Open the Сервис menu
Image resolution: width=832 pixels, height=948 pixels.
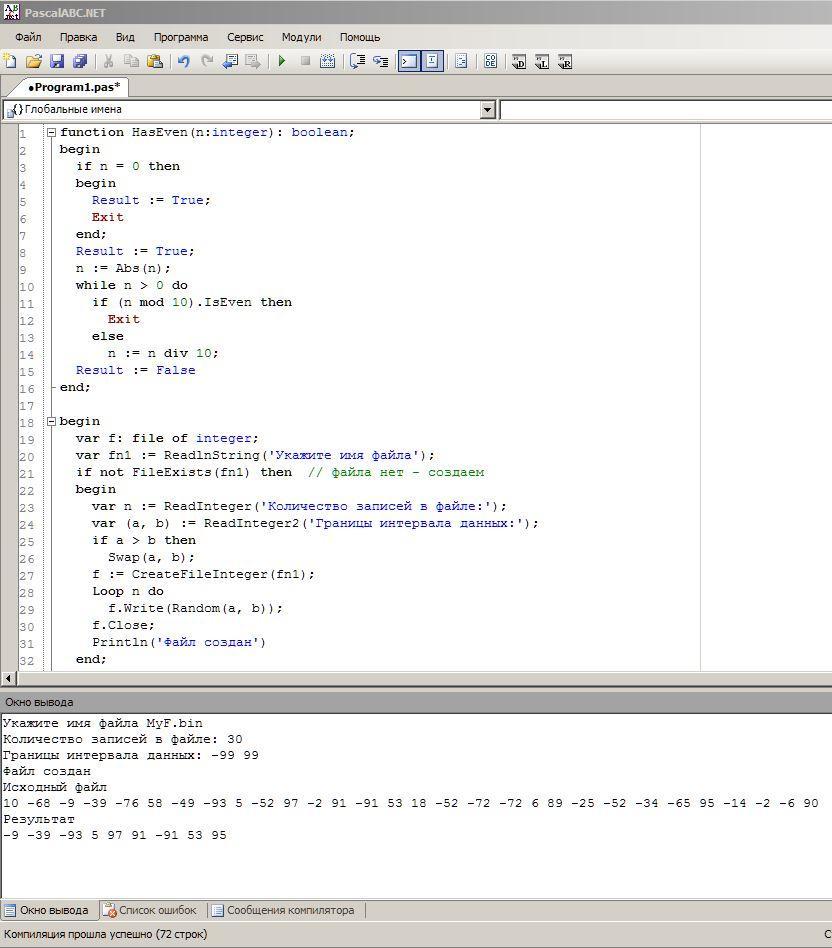tap(245, 37)
